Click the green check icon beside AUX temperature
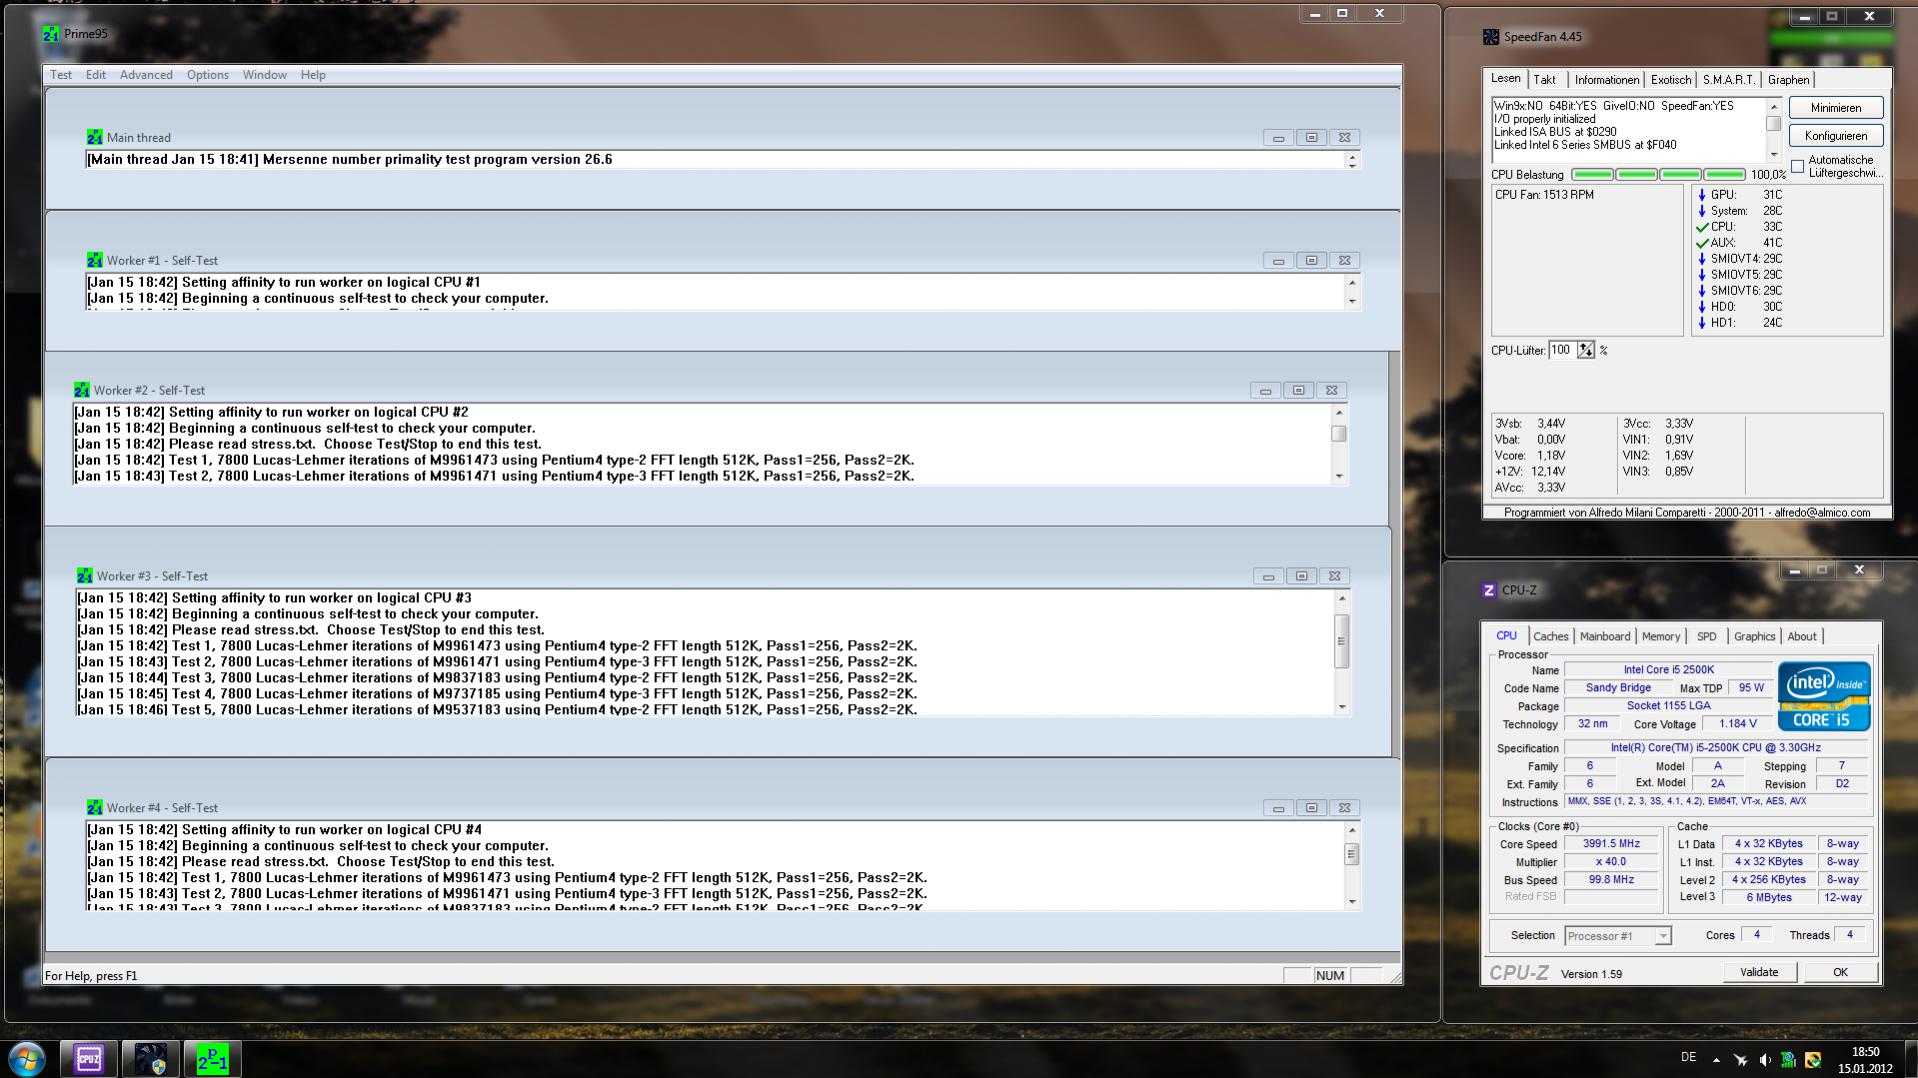The width and height of the screenshot is (1918, 1078). [x=1702, y=243]
